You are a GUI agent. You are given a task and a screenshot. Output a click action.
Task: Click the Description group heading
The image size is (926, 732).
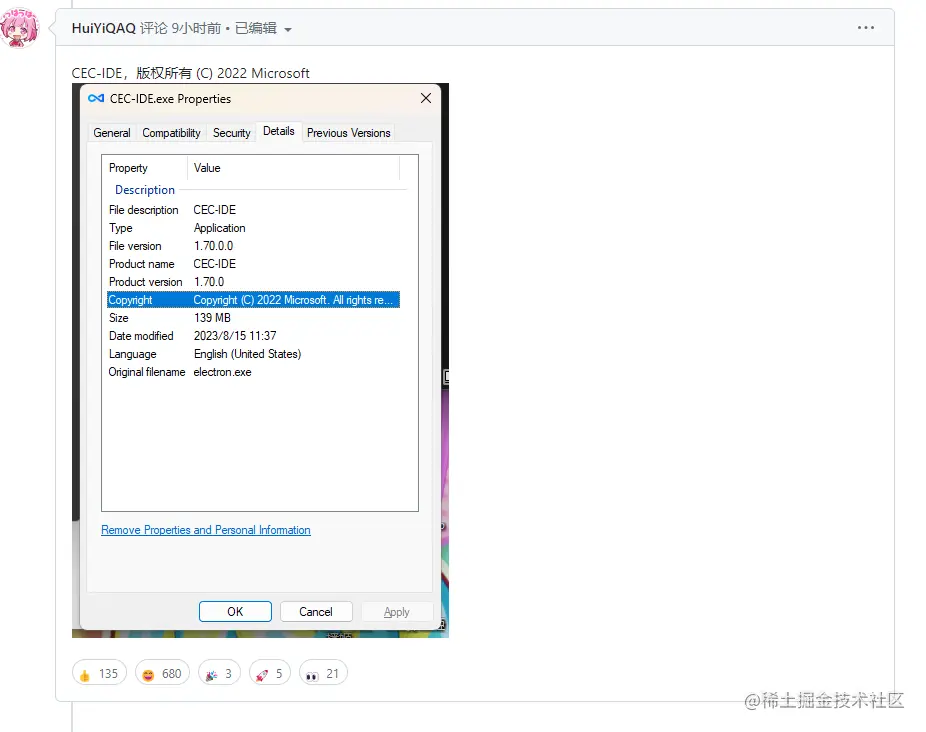tap(145, 190)
